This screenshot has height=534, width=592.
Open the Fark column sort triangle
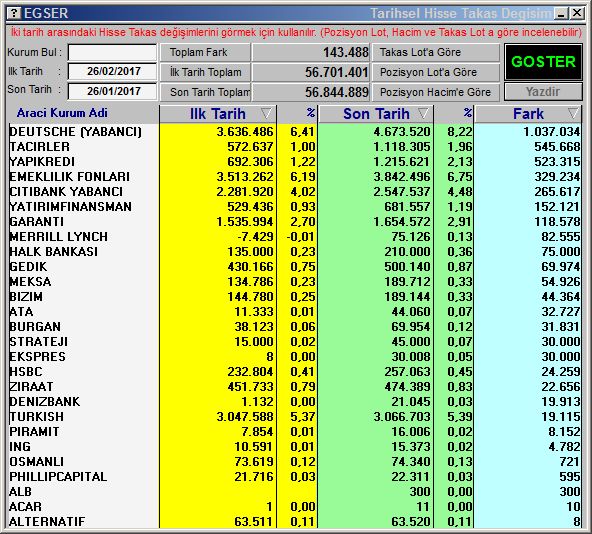pyautogui.click(x=573, y=113)
